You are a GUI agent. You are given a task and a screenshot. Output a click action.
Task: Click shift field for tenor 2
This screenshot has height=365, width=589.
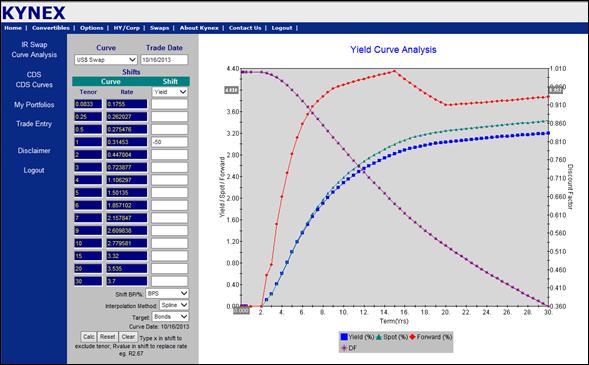pos(169,155)
